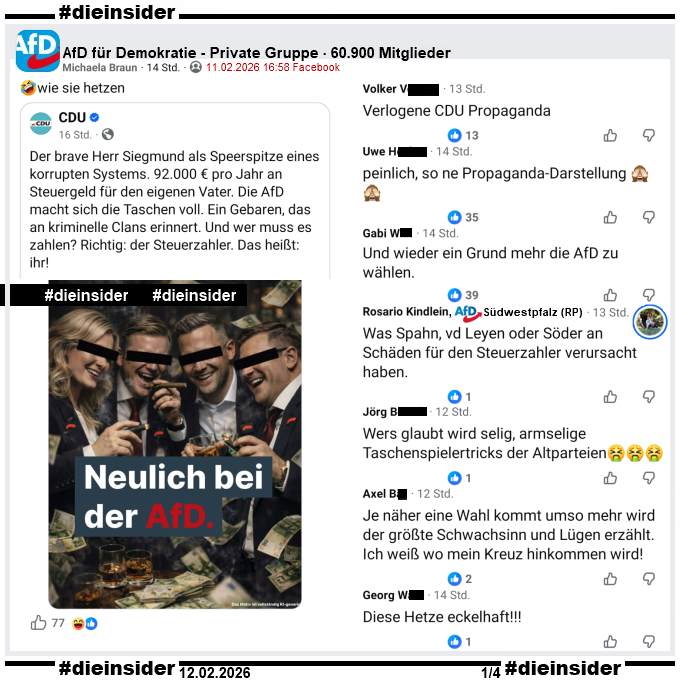Viewport: 680px width, 680px height.
Task: Open the 35 likes reaction count
Action: point(463,217)
